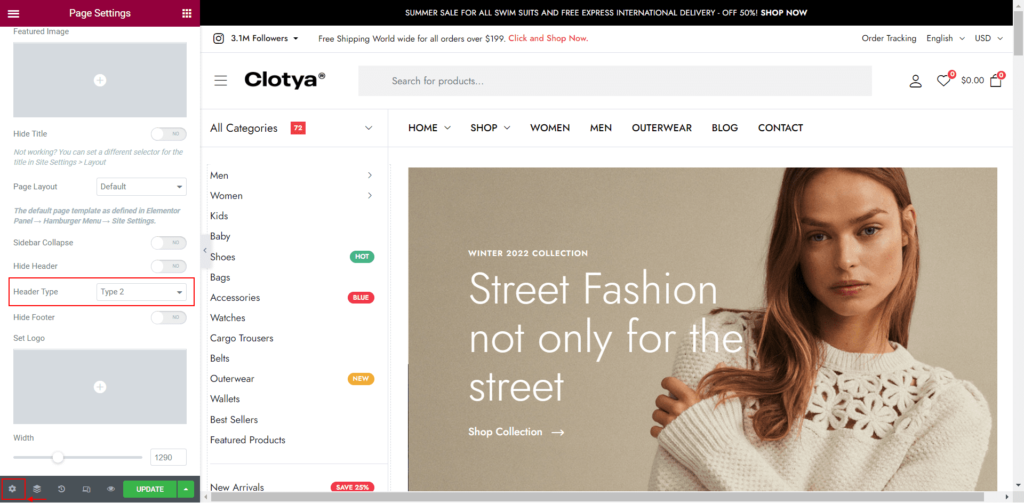Screen dimensions: 1024x503
Task: Go to MEN in main navigation
Action: click(x=601, y=128)
